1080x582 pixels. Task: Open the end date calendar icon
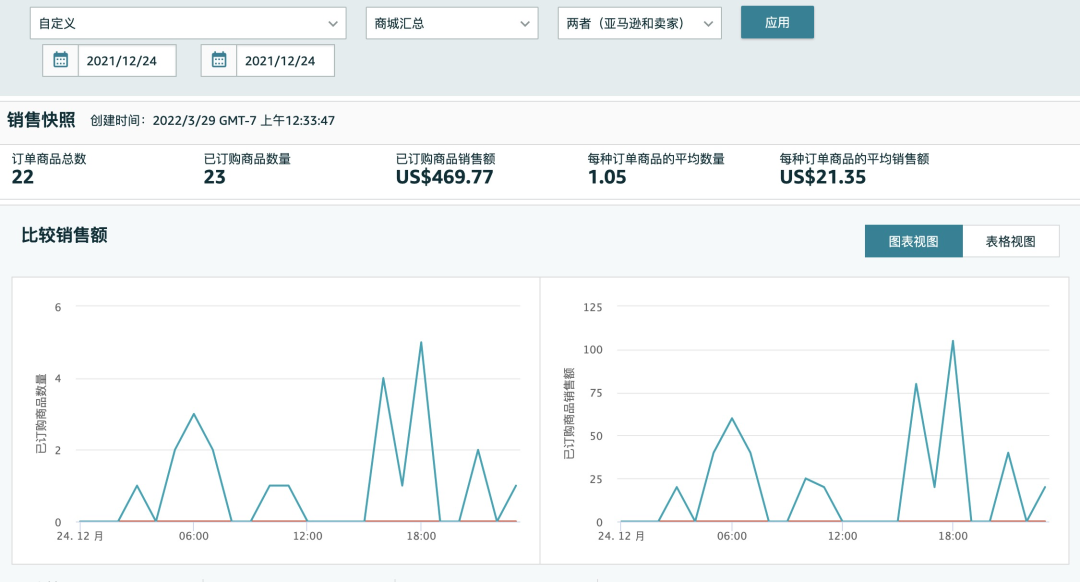[x=219, y=60]
